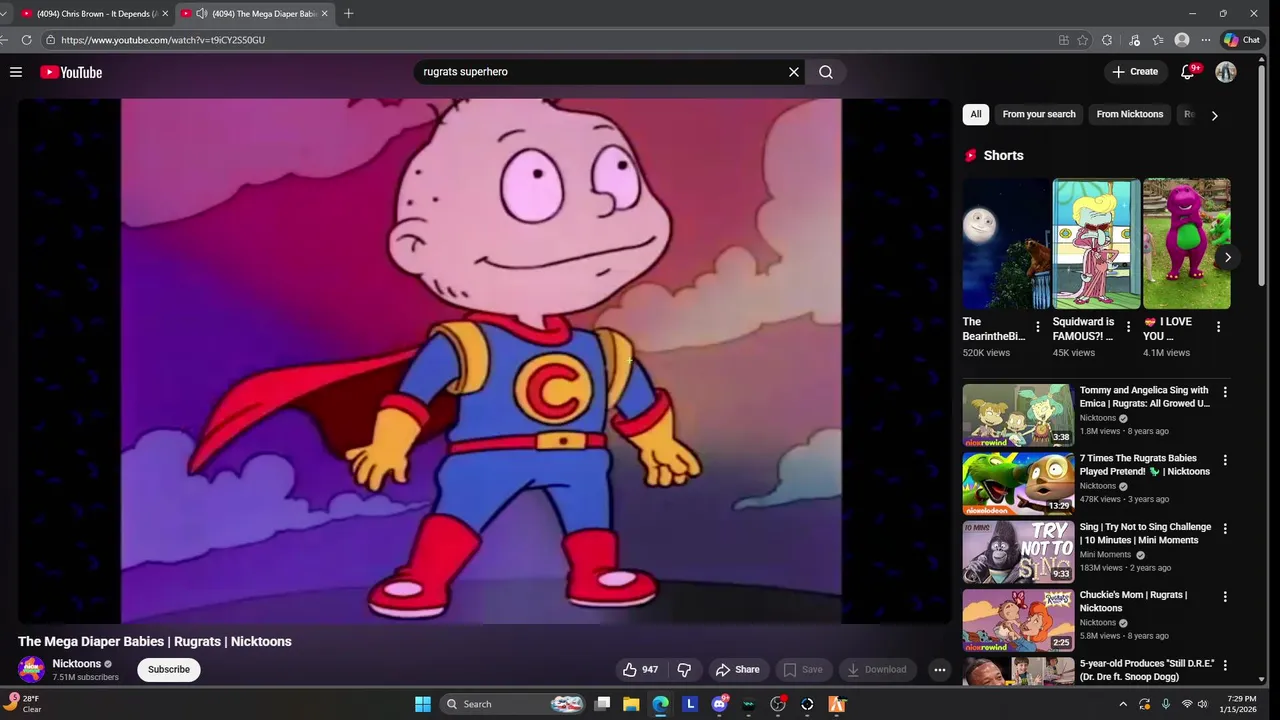Open Discord from the taskbar
1280x720 pixels.
point(719,704)
